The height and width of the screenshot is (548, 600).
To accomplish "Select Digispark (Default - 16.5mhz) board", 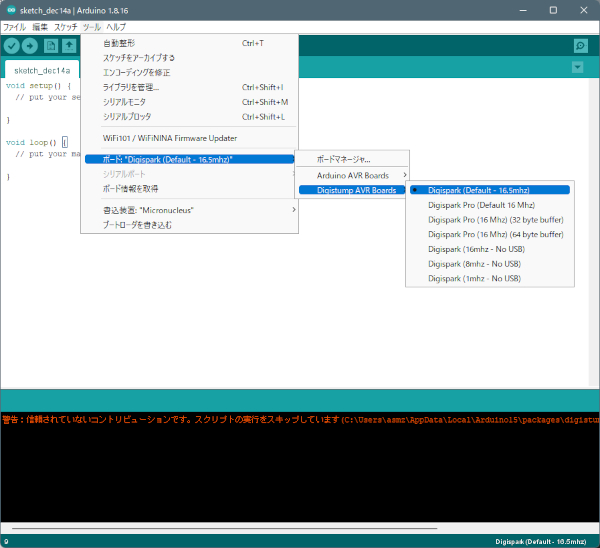I will click(490, 190).
